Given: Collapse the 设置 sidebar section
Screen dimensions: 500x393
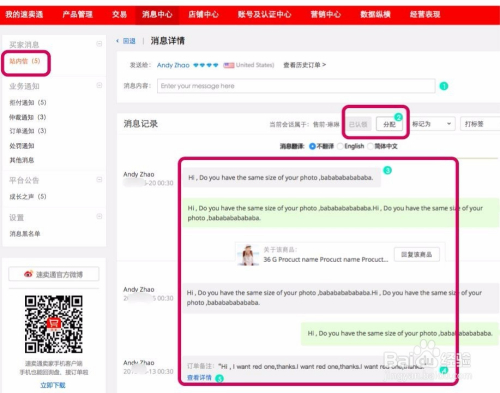Looking at the screenshot, I should 99,216.
